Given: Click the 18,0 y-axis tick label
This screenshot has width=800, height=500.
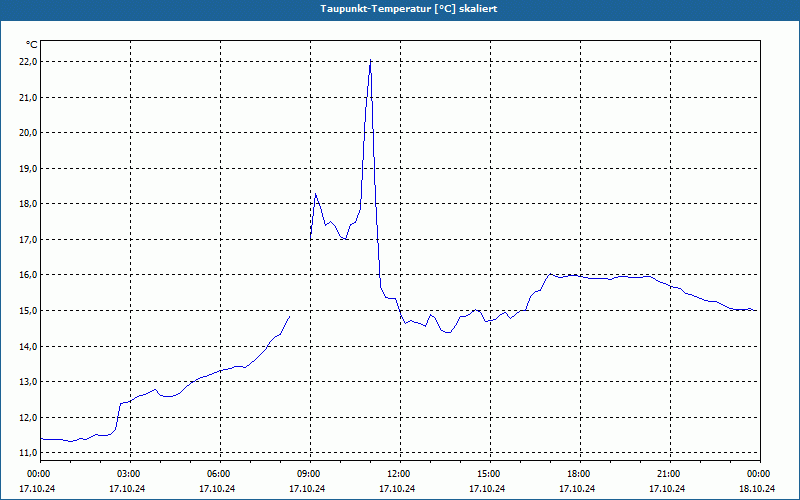Looking at the screenshot, I should [28, 204].
